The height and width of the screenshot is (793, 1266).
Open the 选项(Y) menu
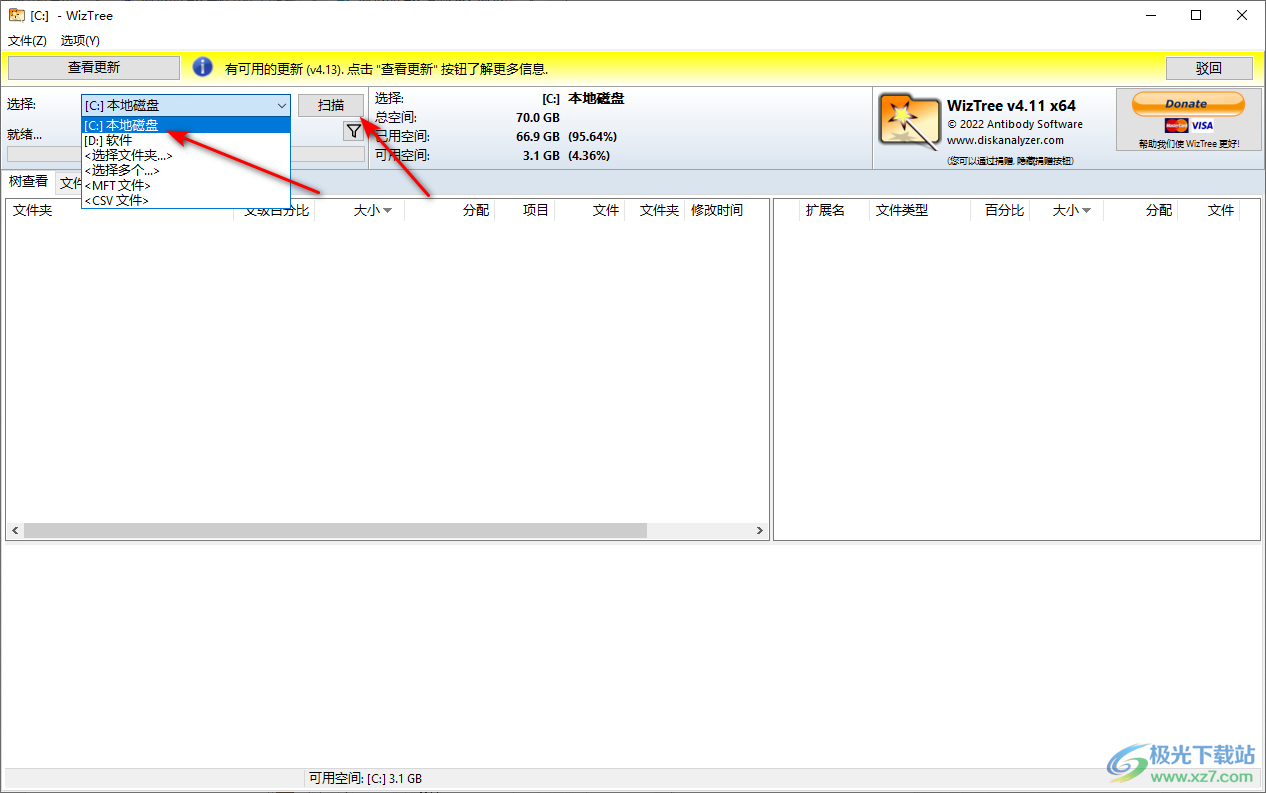[80, 41]
